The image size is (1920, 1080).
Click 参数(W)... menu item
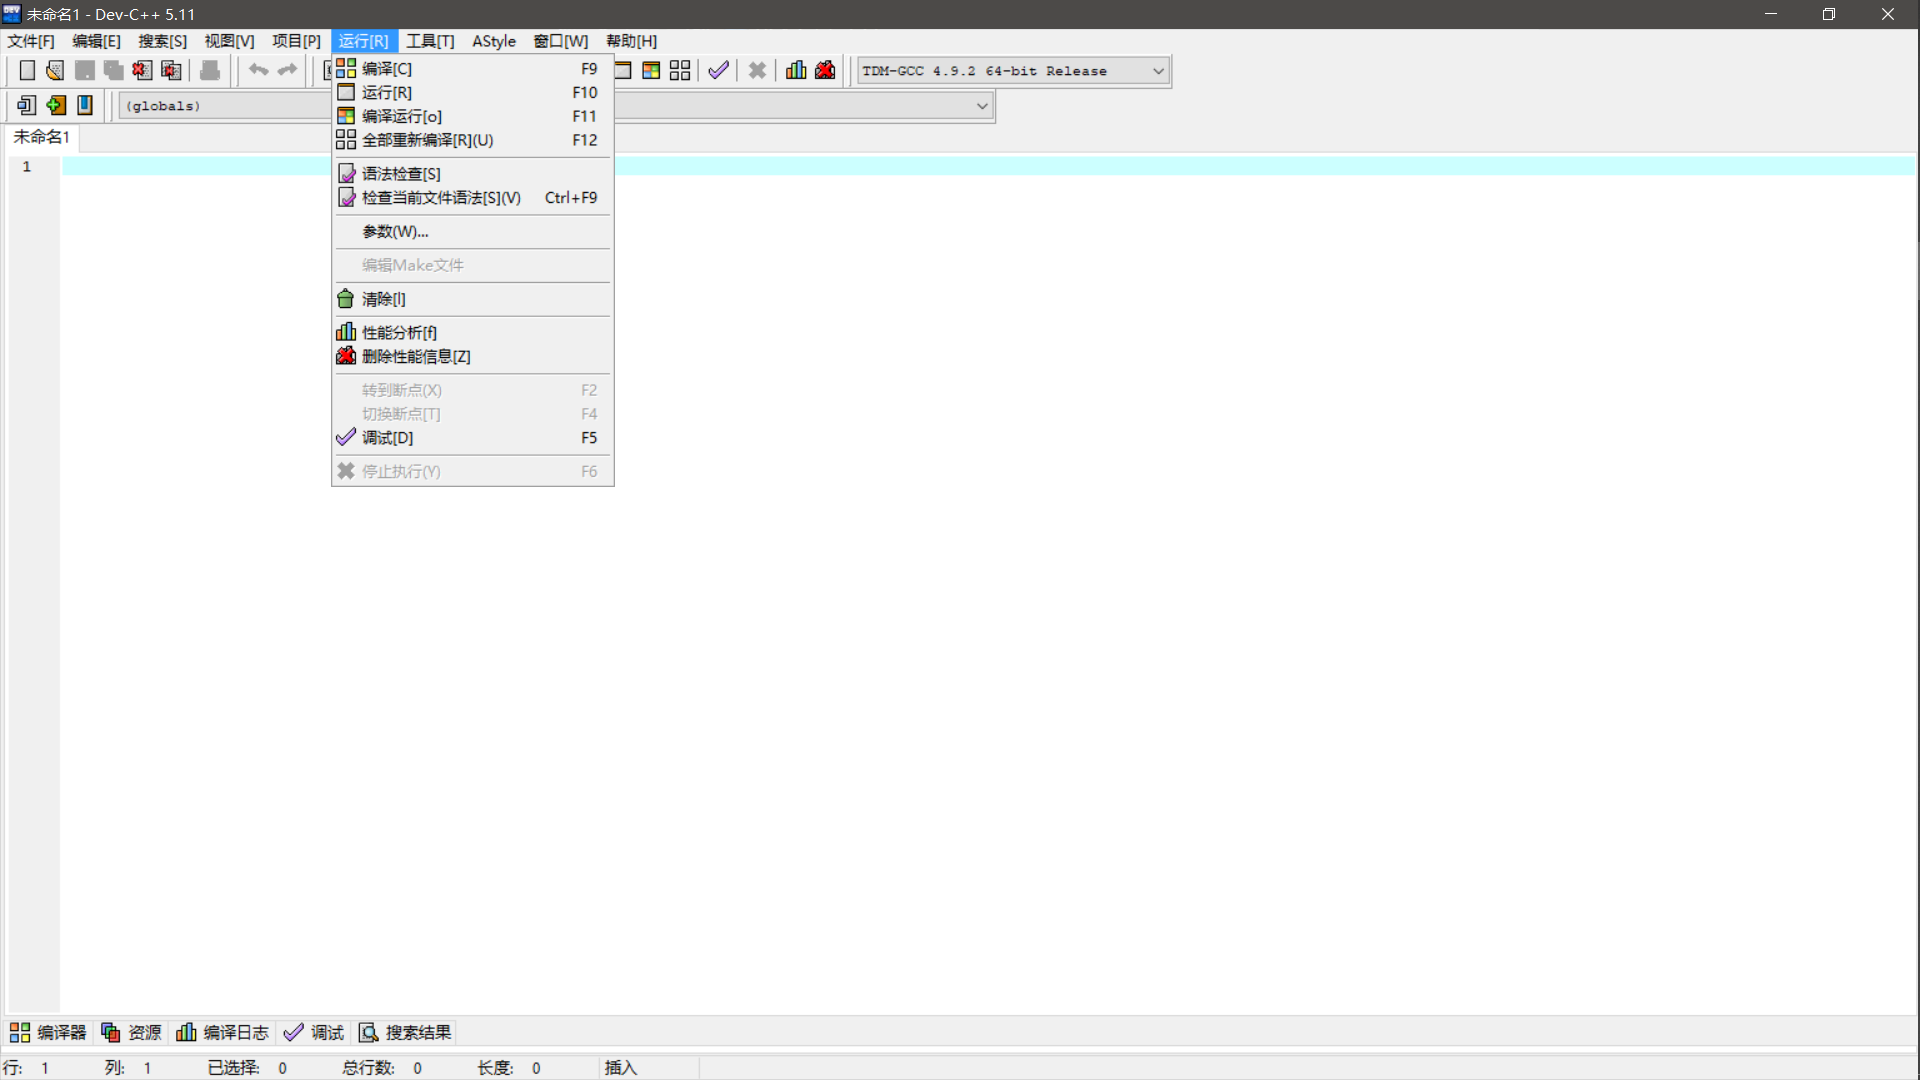pos(395,232)
